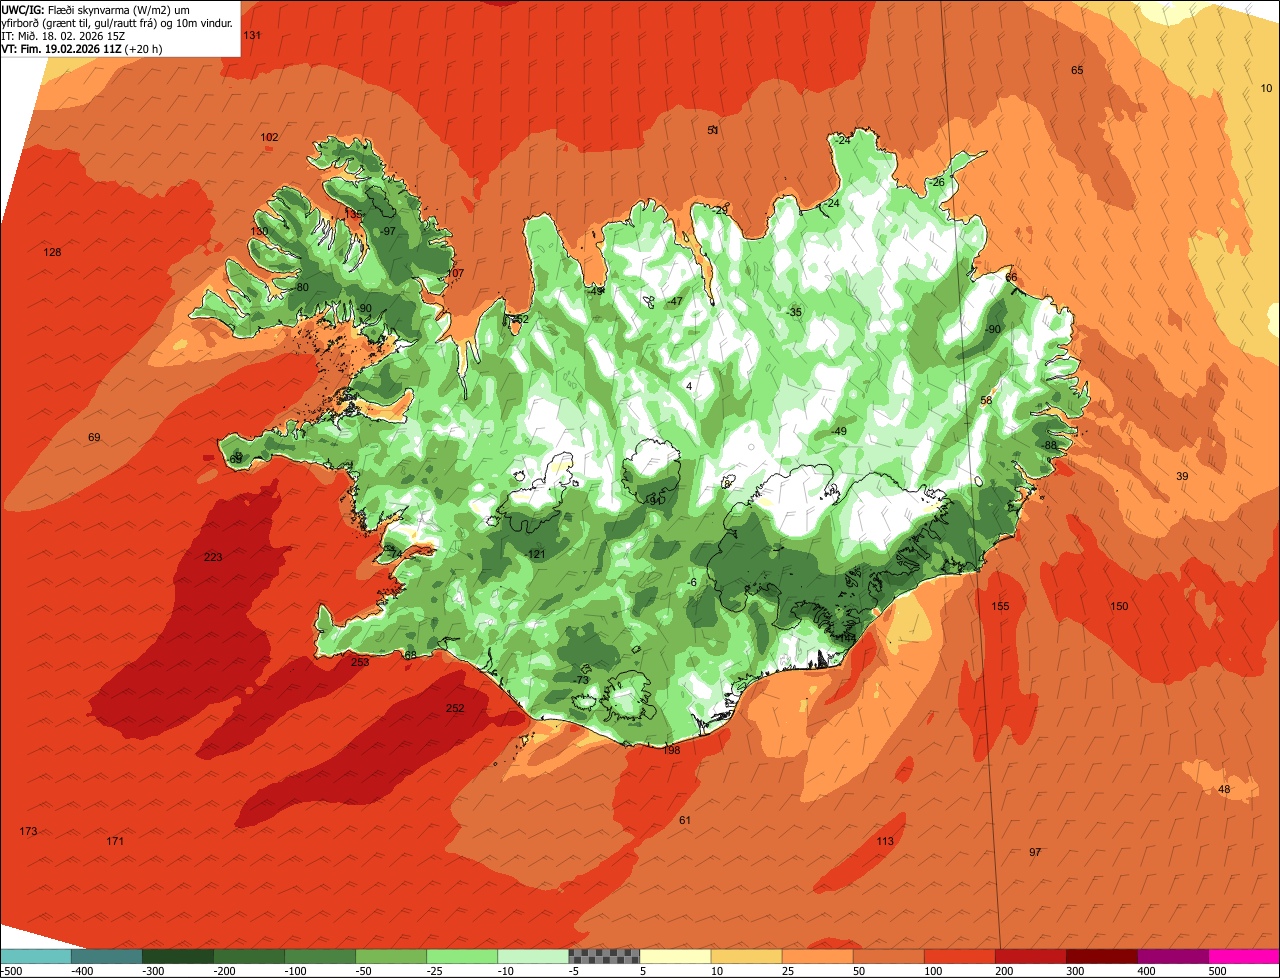
Task: Click the map value '121'
Action: click(x=537, y=554)
